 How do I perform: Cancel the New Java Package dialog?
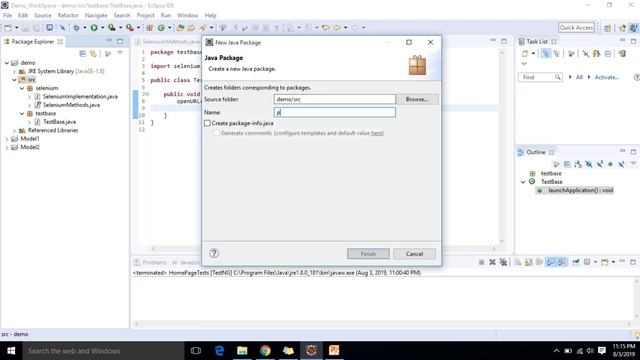click(414, 253)
